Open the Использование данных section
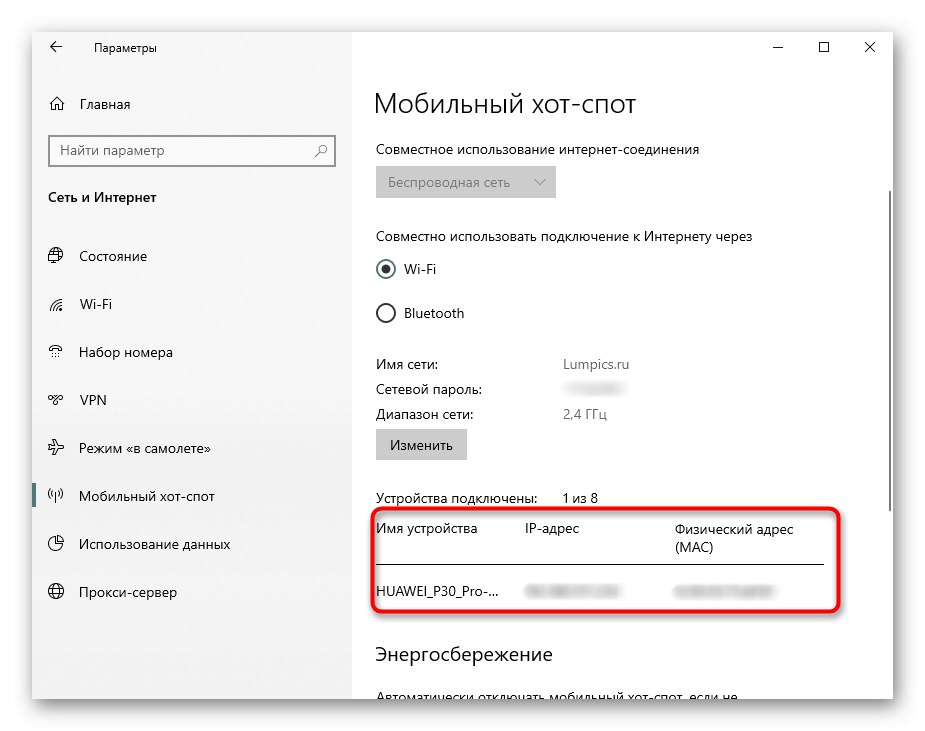This screenshot has width=925, height=731. (x=154, y=544)
